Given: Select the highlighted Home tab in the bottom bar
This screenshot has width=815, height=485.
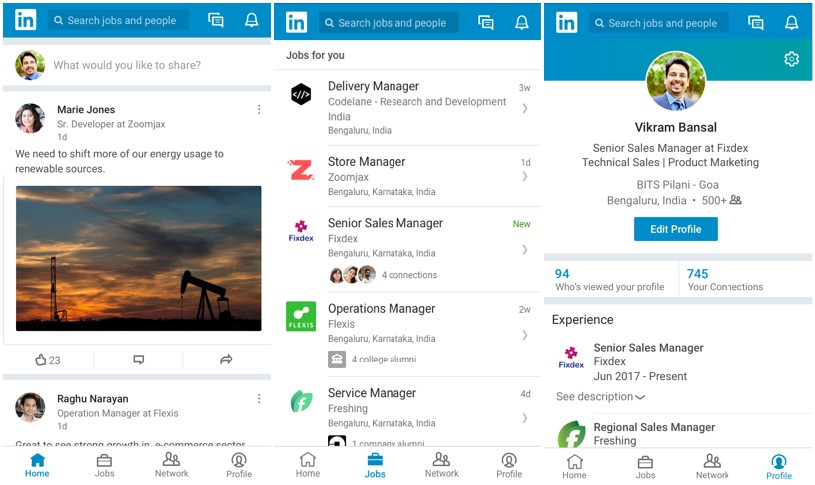Looking at the screenshot, I should click(37, 465).
